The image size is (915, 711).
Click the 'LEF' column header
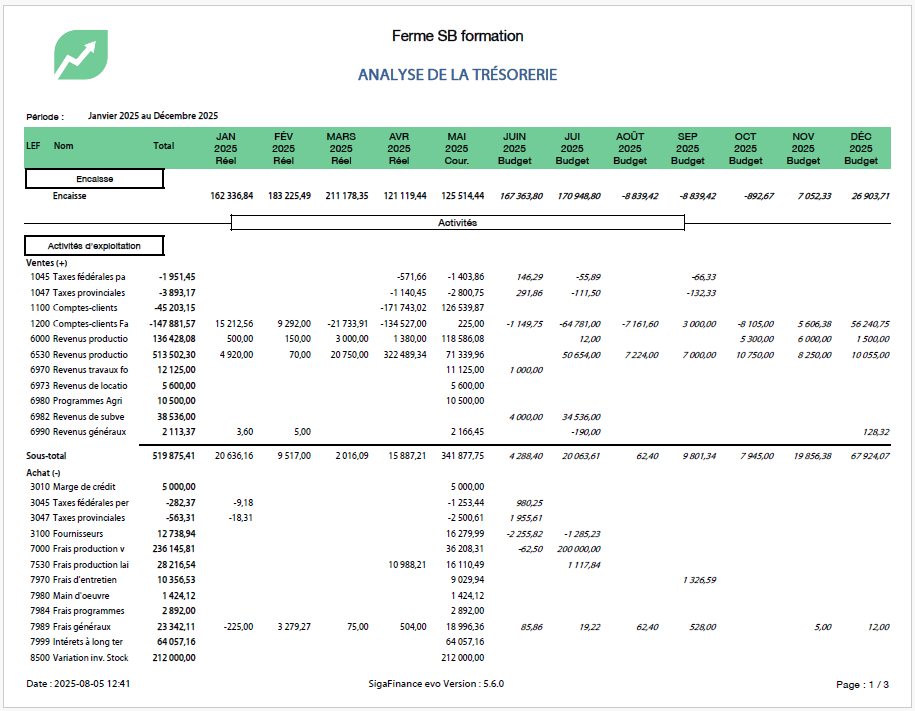33,145
